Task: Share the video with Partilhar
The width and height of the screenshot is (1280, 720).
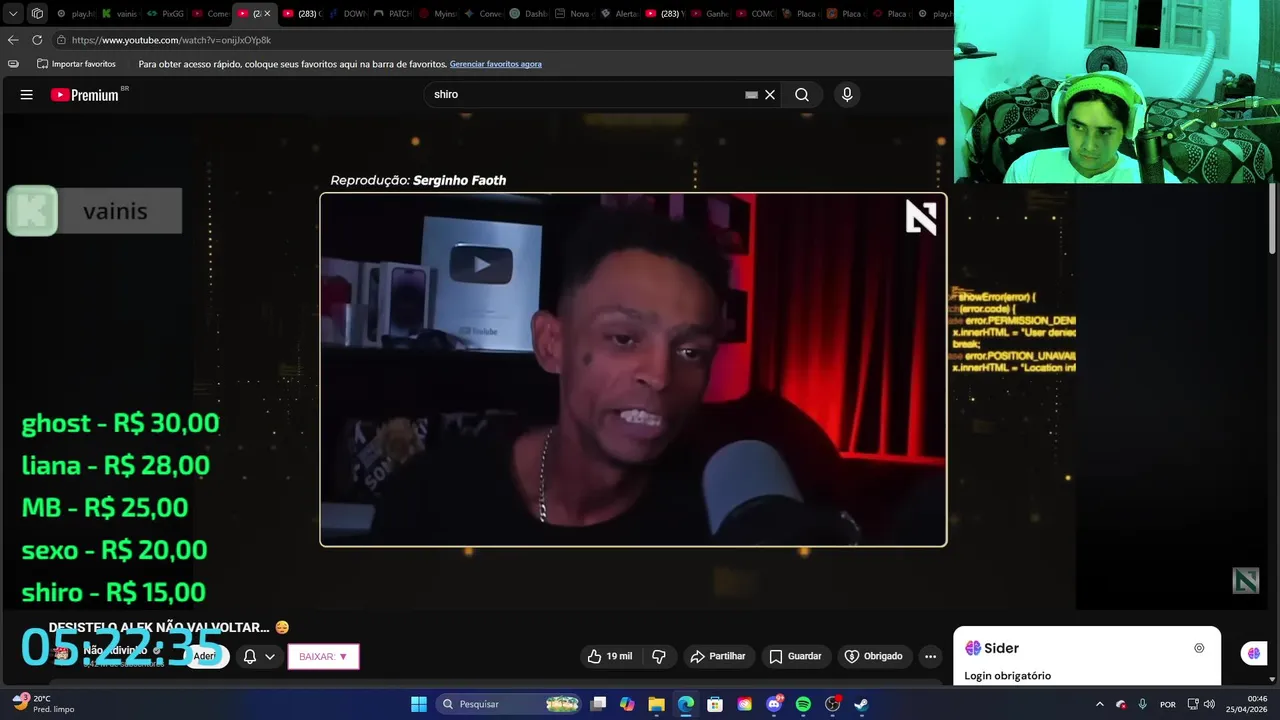Action: (x=717, y=656)
